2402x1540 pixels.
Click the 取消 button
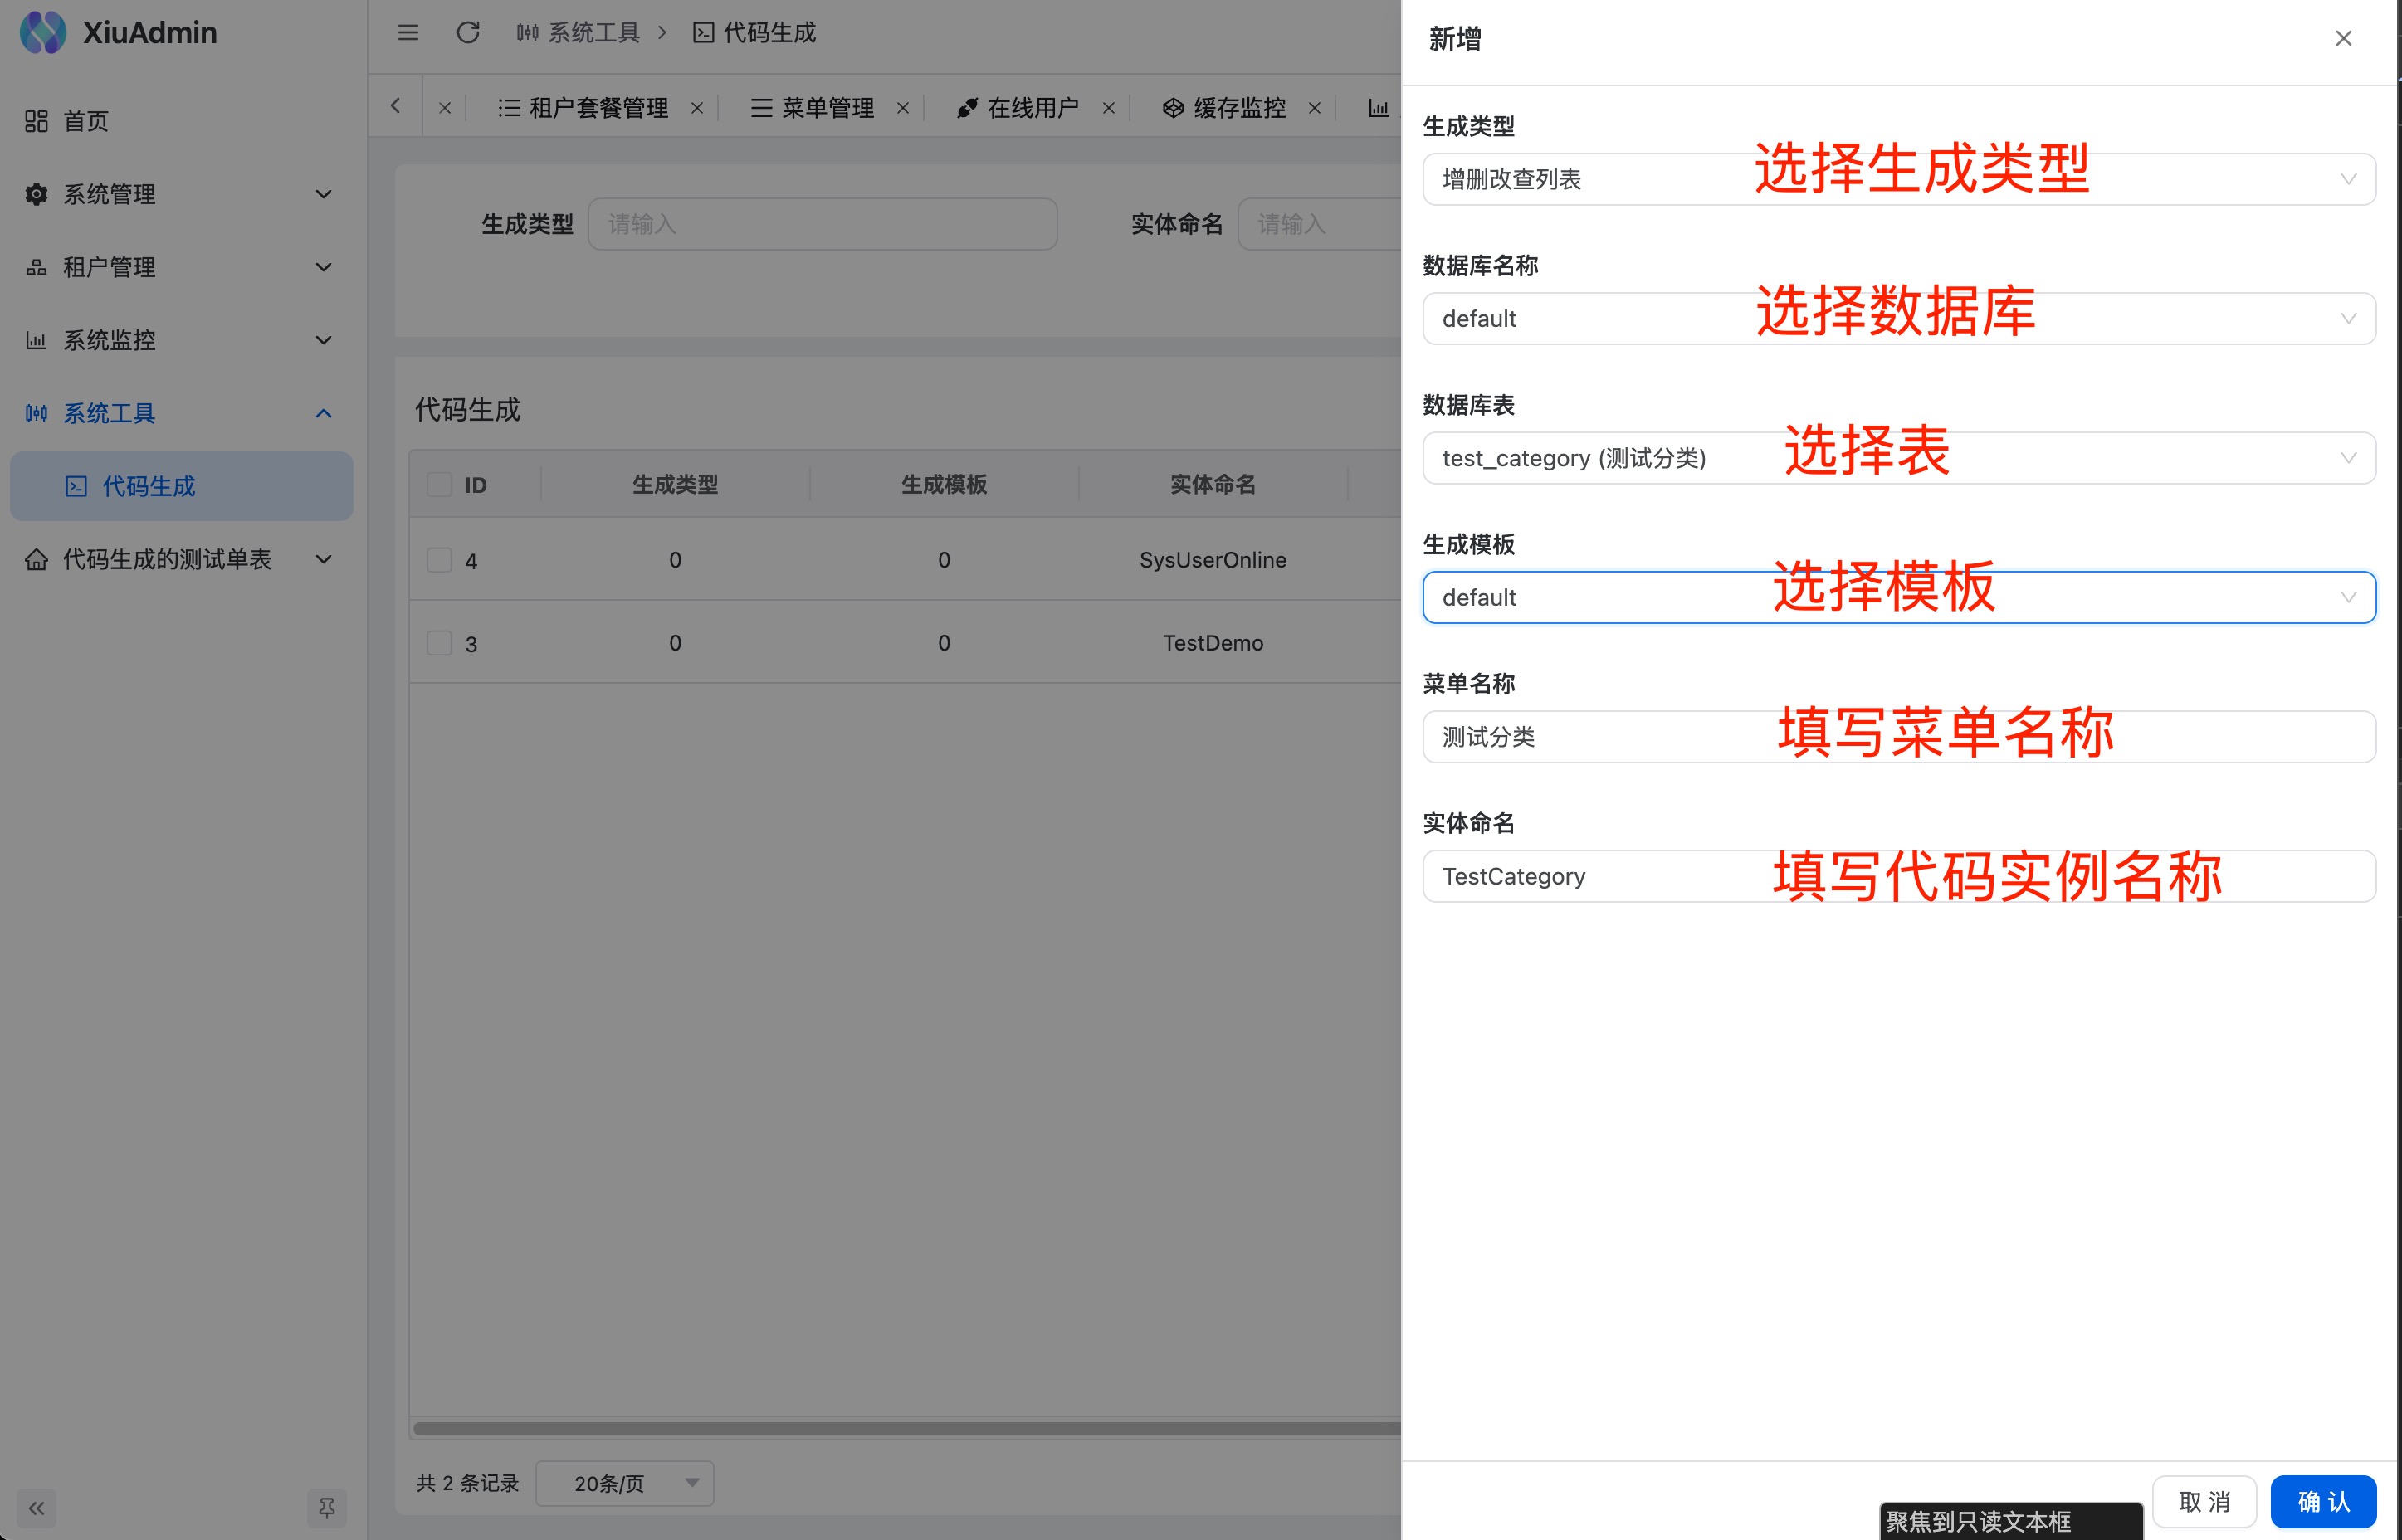tap(2204, 1502)
